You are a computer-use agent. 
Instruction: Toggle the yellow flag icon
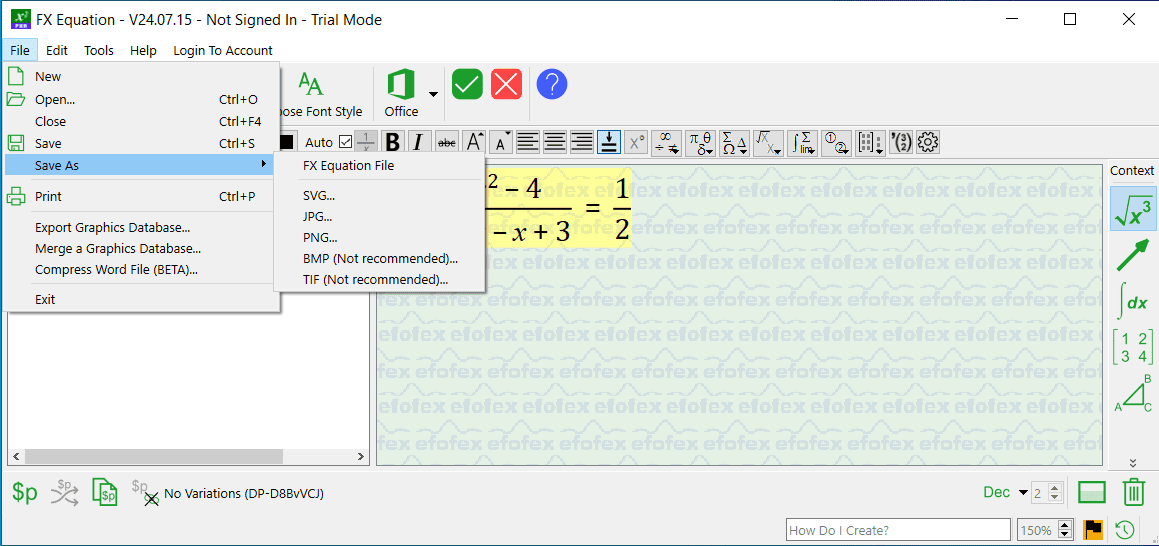(x=1093, y=530)
